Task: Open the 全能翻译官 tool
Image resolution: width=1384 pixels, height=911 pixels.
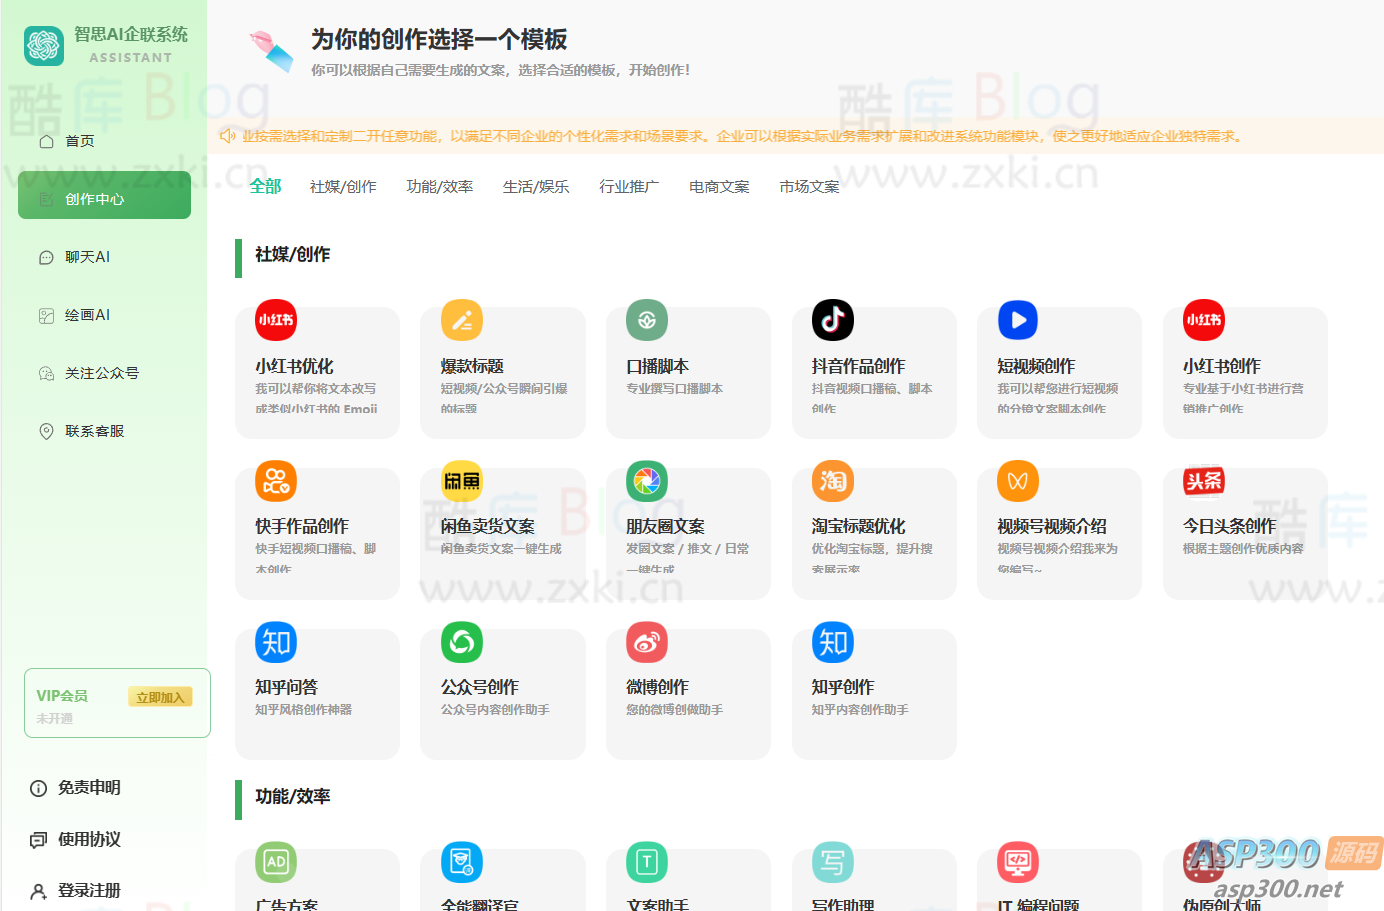Action: tap(460, 862)
